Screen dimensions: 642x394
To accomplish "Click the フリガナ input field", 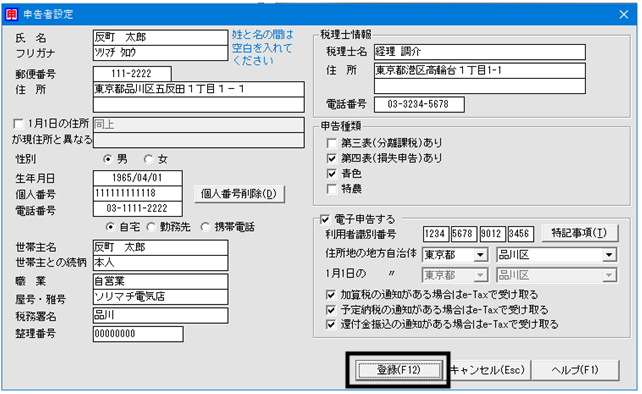I will pyautogui.click(x=160, y=53).
